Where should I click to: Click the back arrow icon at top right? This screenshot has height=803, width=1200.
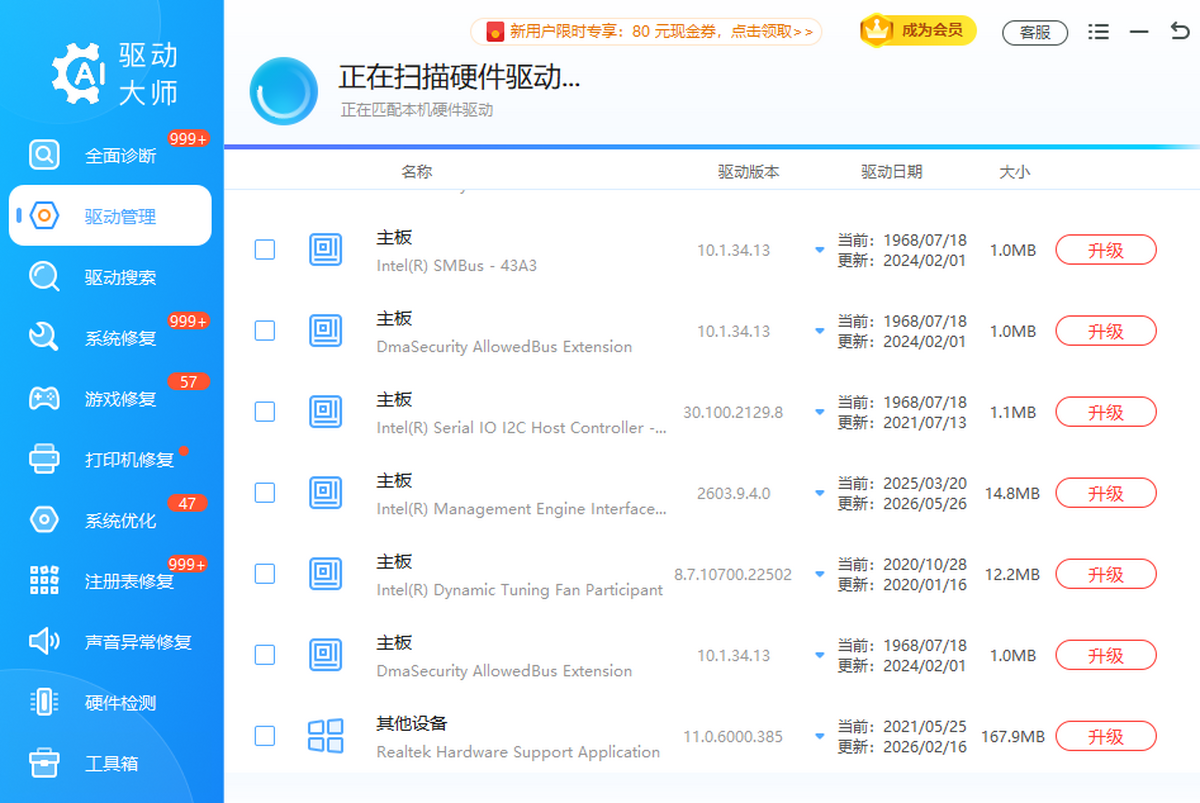click(x=1179, y=32)
